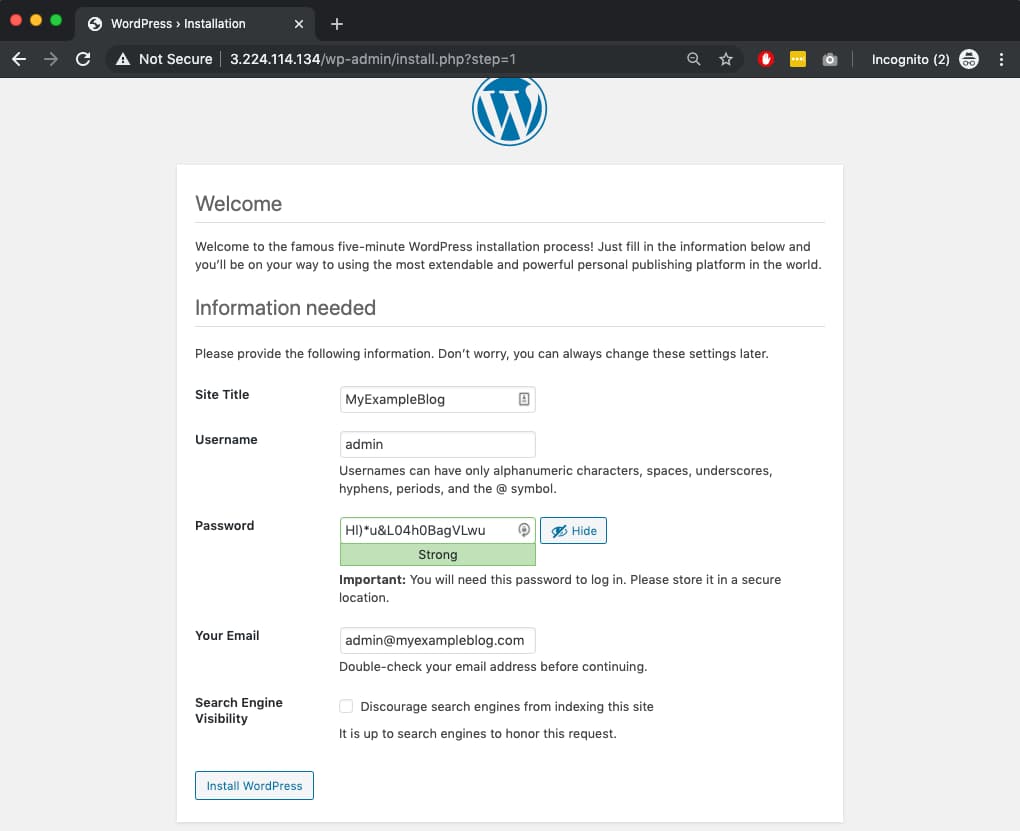1020x831 pixels.
Task: Click 'Discourage search engines from indexing' label text
Action: click(x=507, y=706)
